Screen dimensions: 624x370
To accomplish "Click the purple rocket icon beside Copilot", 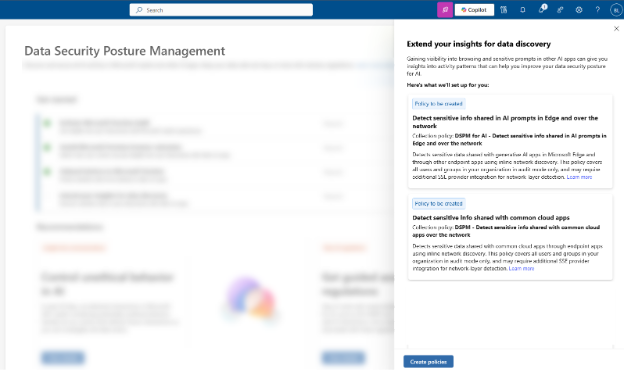I will point(445,10).
